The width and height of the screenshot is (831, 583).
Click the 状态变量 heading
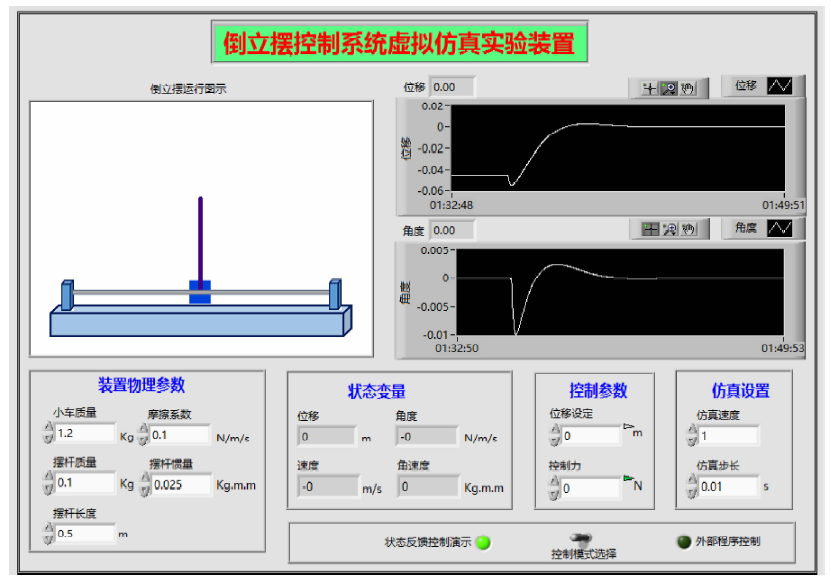point(377,392)
